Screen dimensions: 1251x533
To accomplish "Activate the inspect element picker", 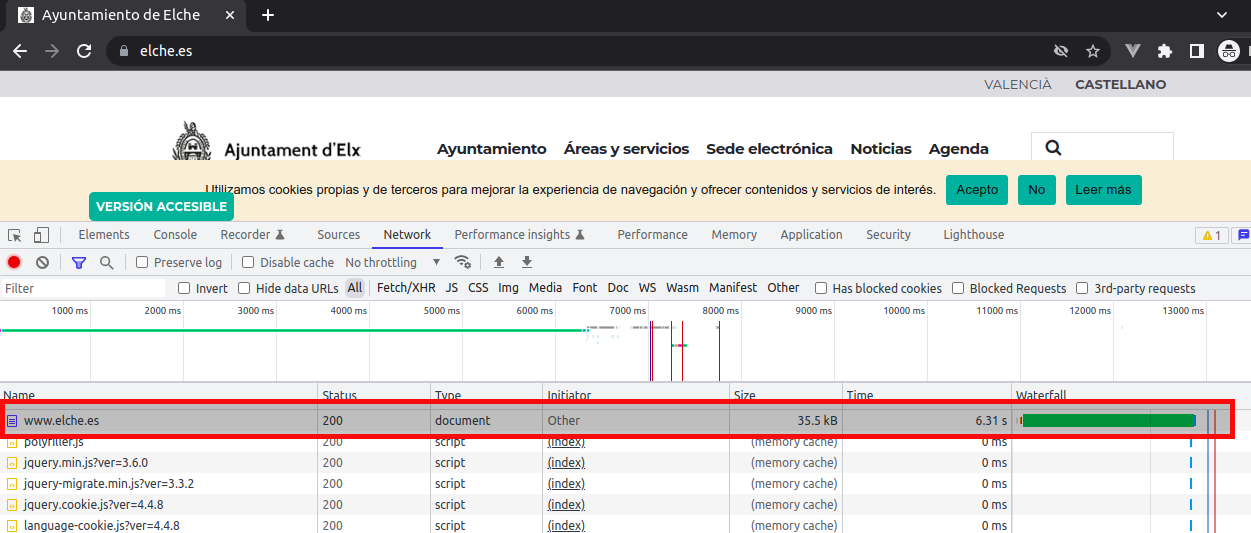I will [15, 235].
